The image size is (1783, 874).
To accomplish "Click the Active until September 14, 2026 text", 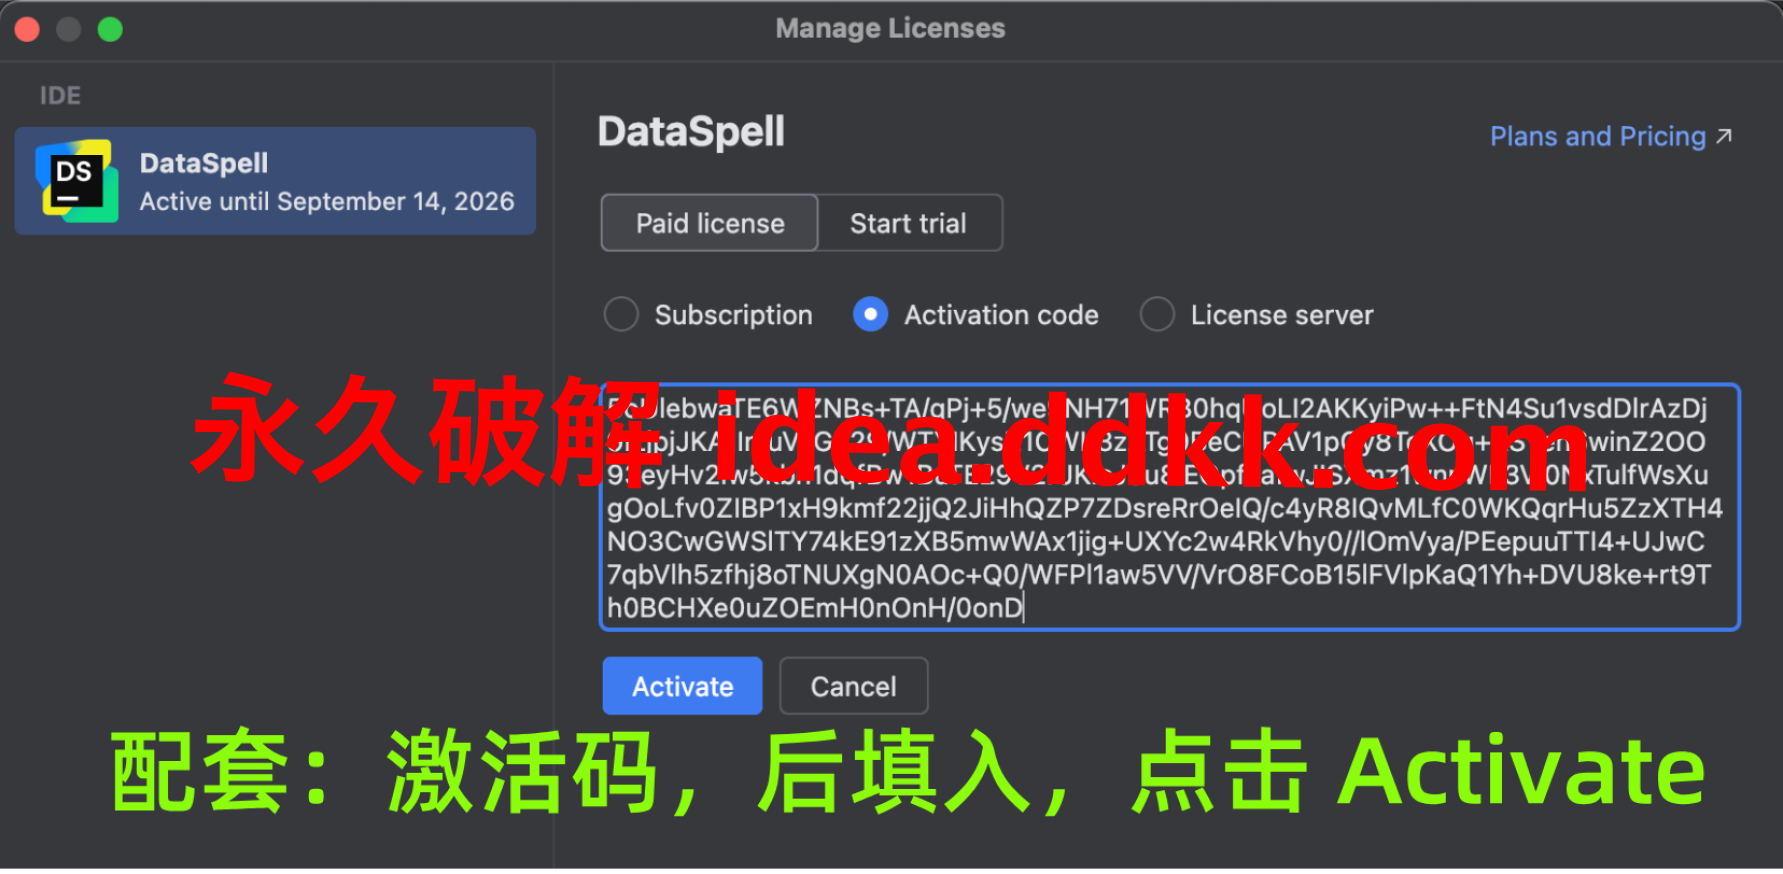I will (327, 201).
